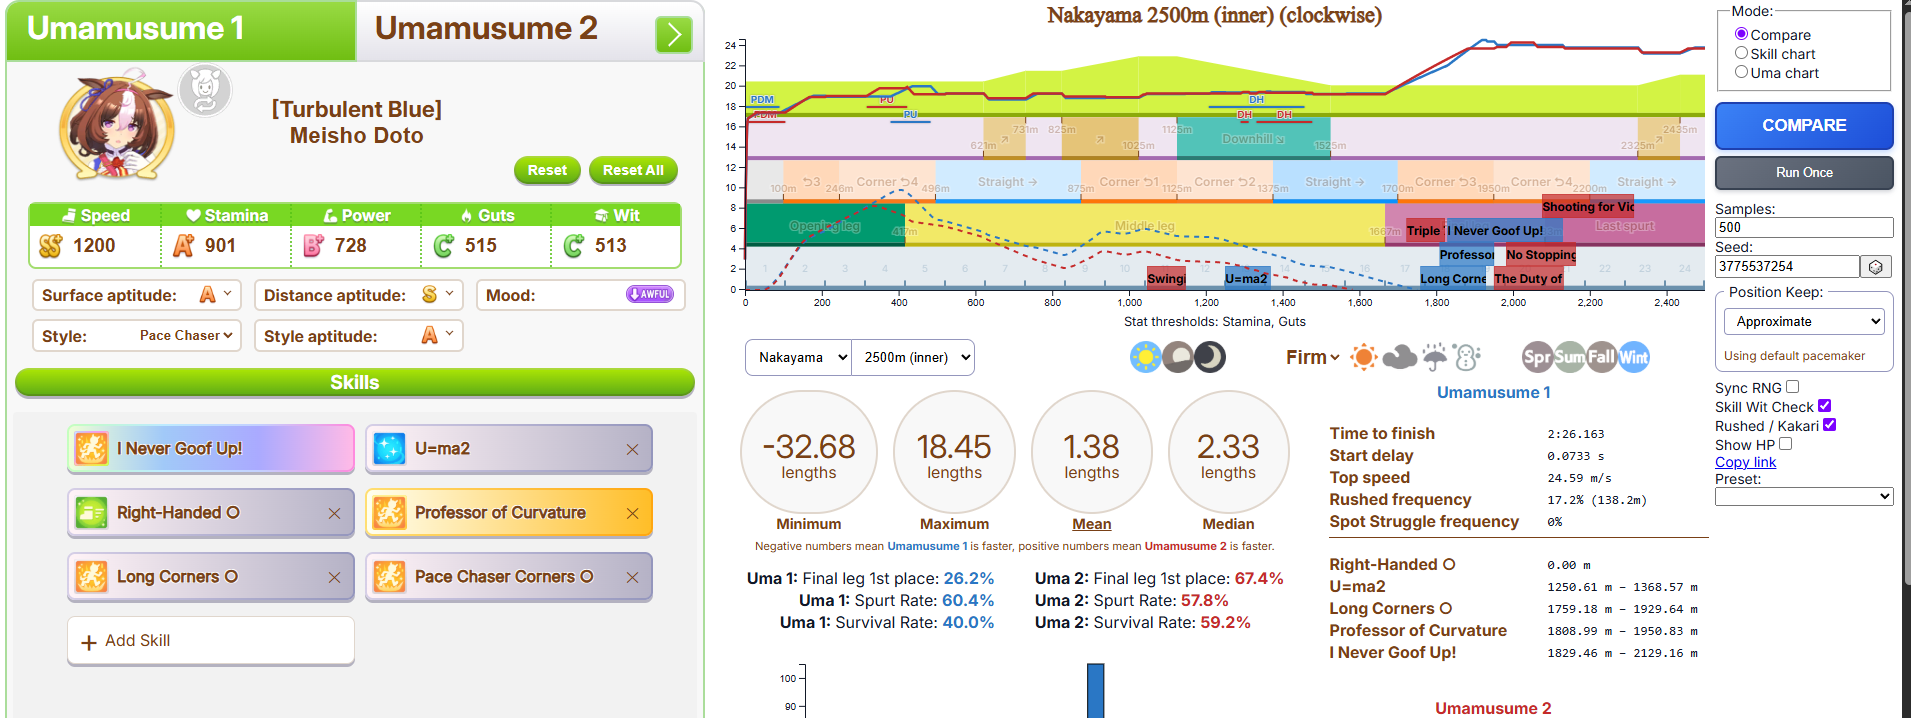1911x718 pixels.
Task: Click the Seed input field
Action: [1787, 266]
